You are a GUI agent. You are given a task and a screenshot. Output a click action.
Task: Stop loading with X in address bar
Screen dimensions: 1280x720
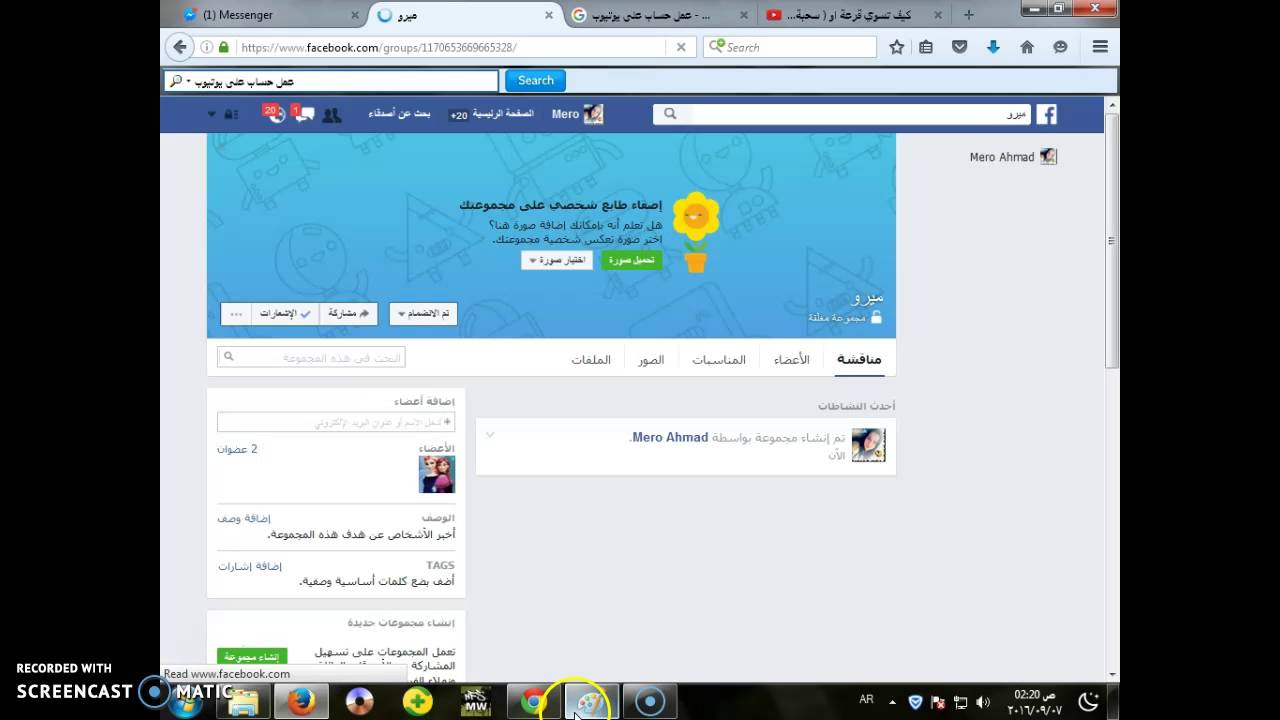681,47
